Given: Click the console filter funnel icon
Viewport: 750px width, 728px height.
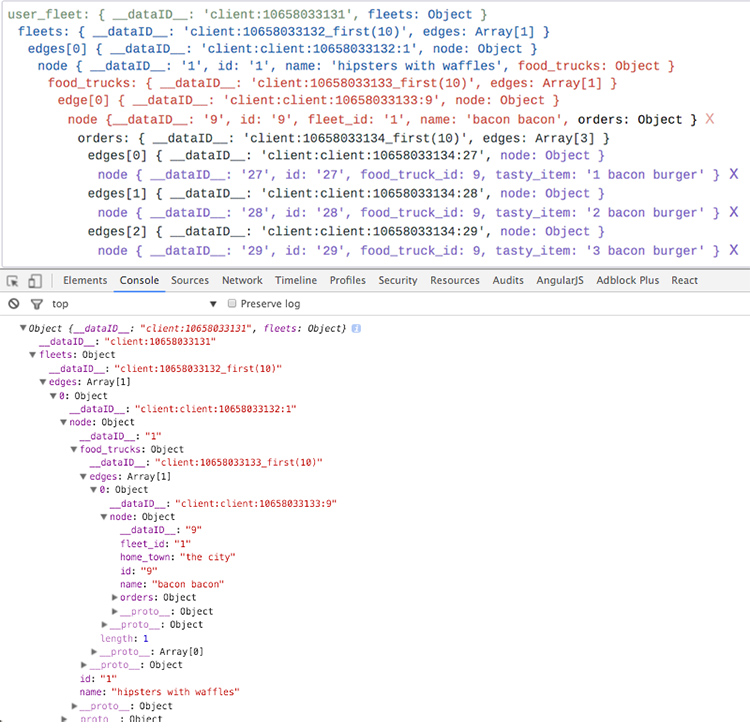Looking at the screenshot, I should [x=36, y=304].
